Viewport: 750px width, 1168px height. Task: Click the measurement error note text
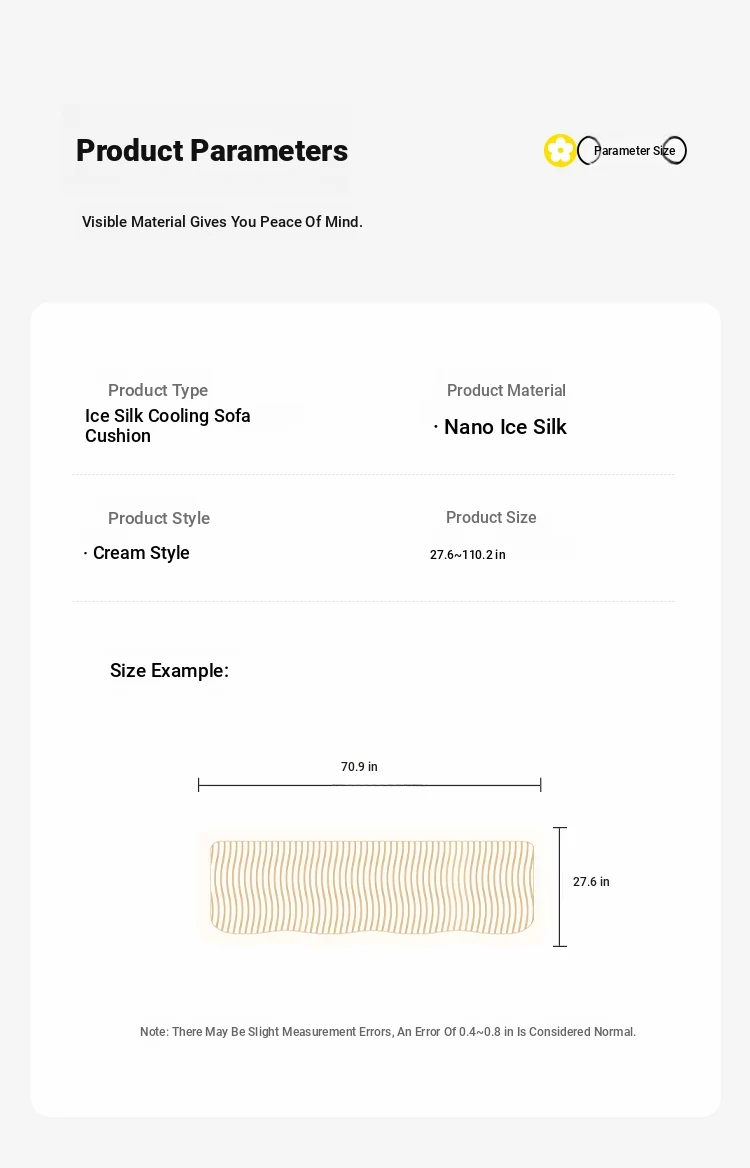pyautogui.click(x=387, y=1032)
